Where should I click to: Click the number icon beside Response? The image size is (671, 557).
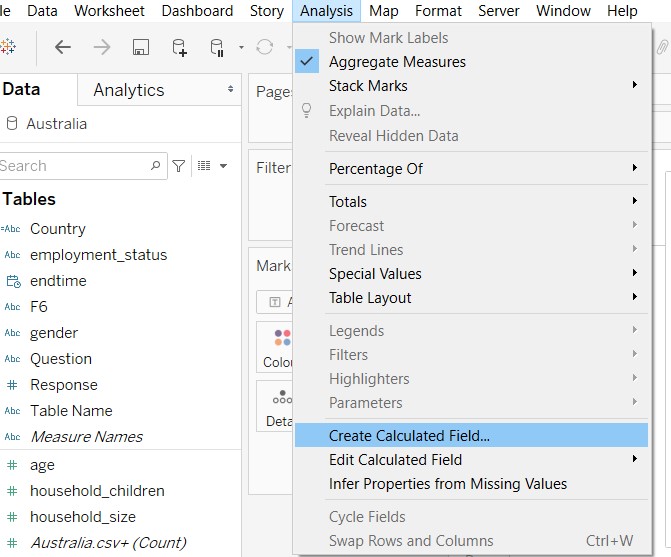pyautogui.click(x=12, y=385)
